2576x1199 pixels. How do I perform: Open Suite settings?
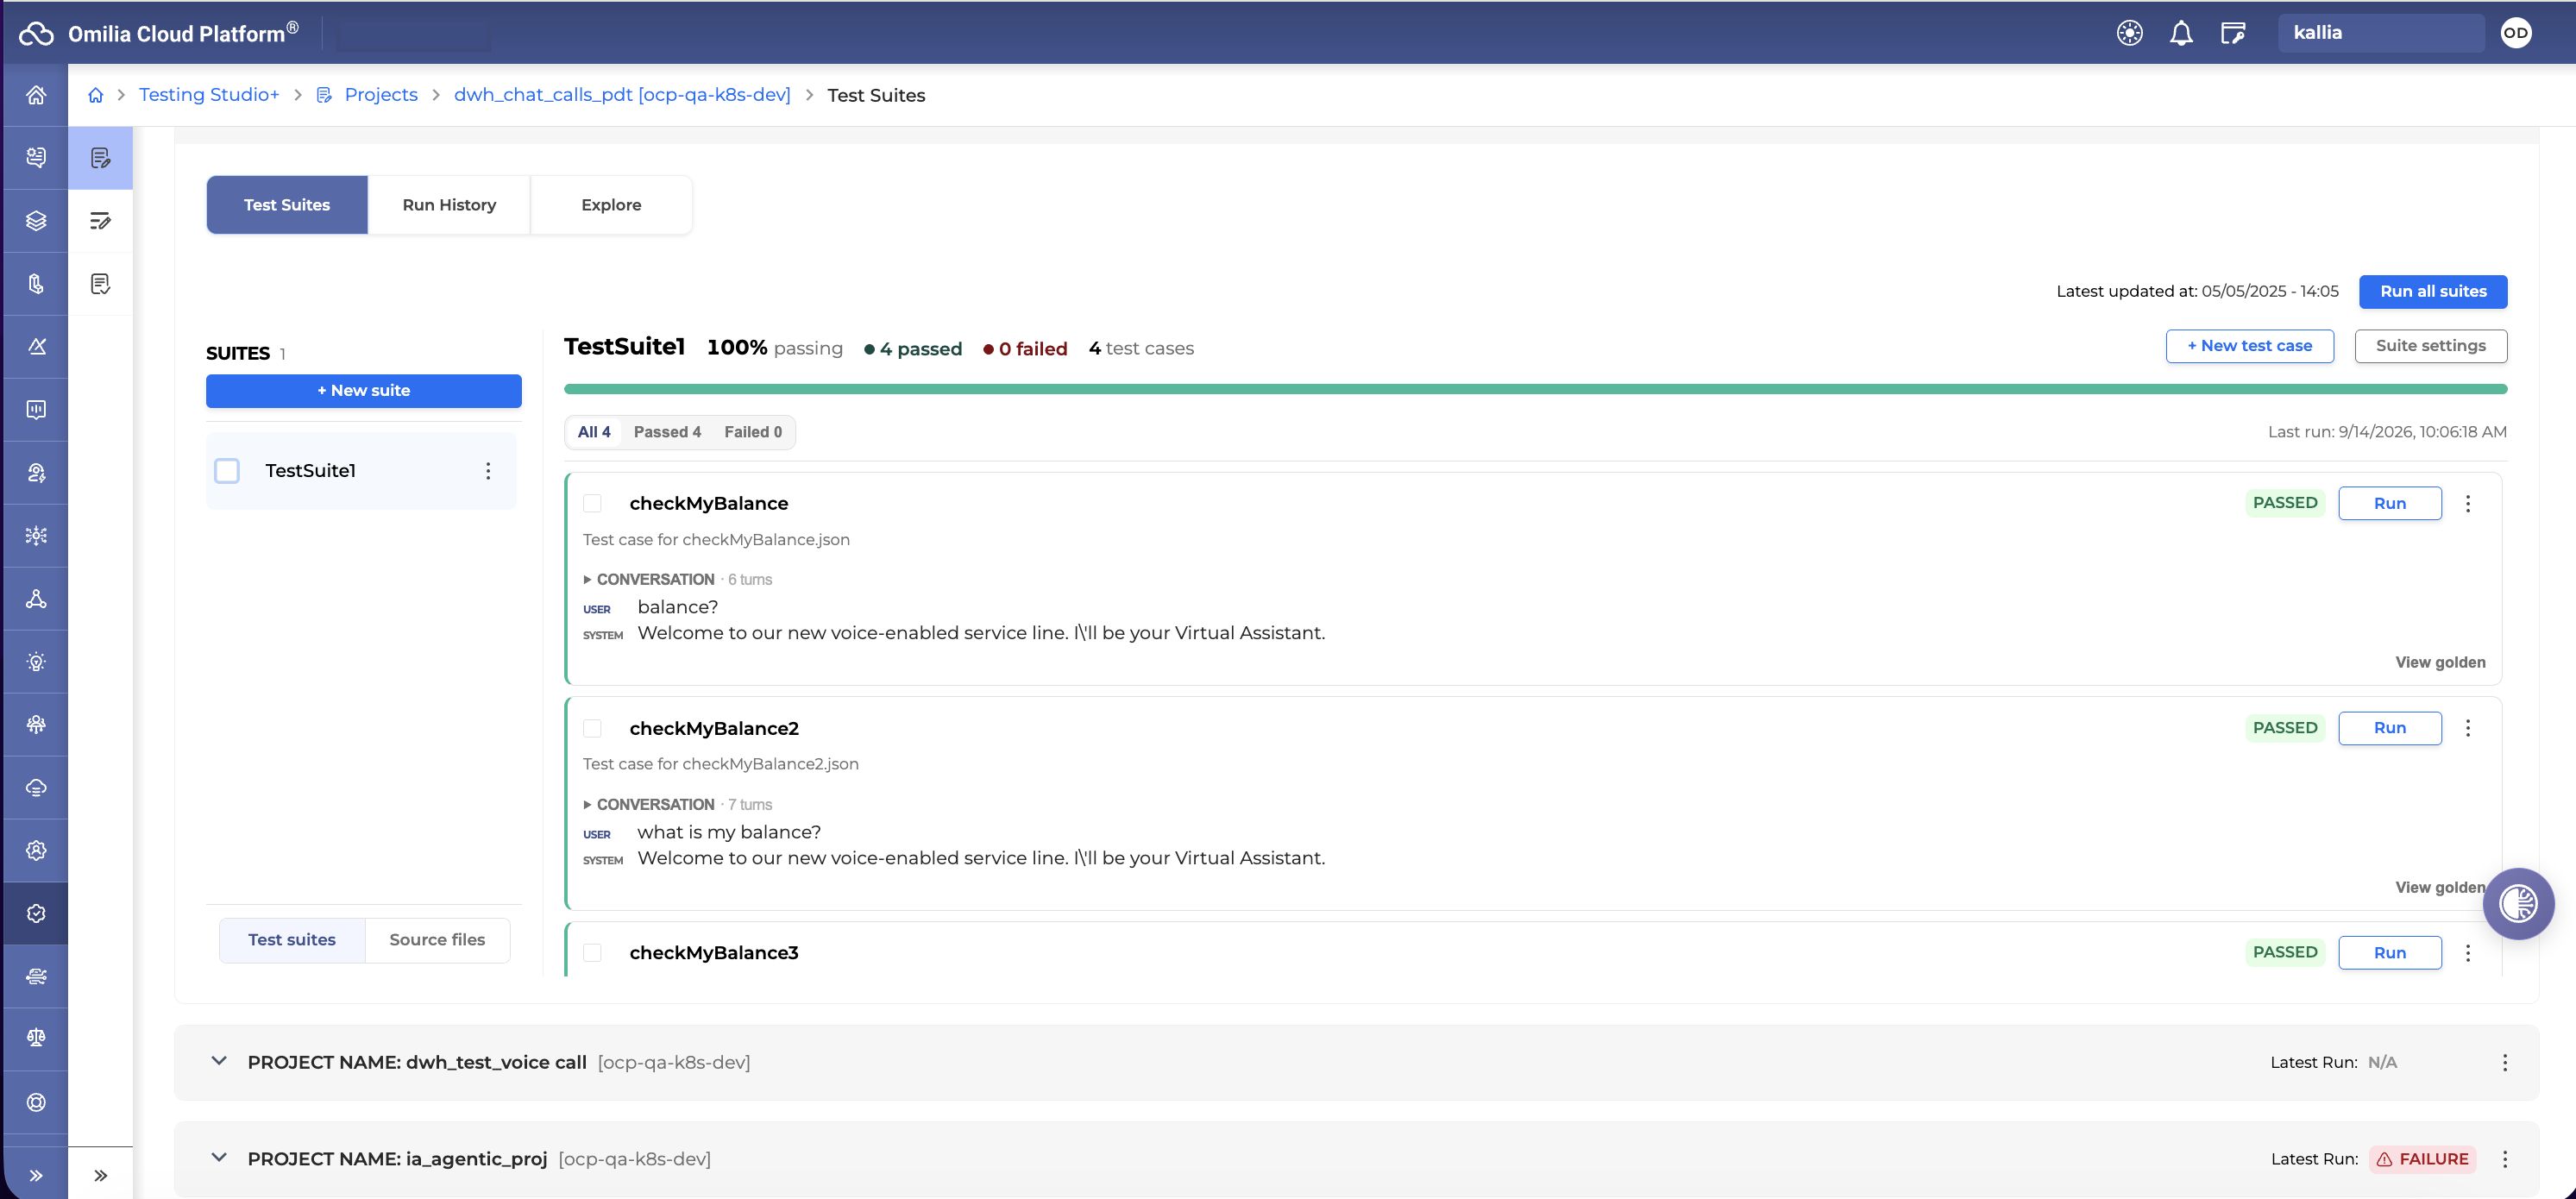click(x=2431, y=346)
